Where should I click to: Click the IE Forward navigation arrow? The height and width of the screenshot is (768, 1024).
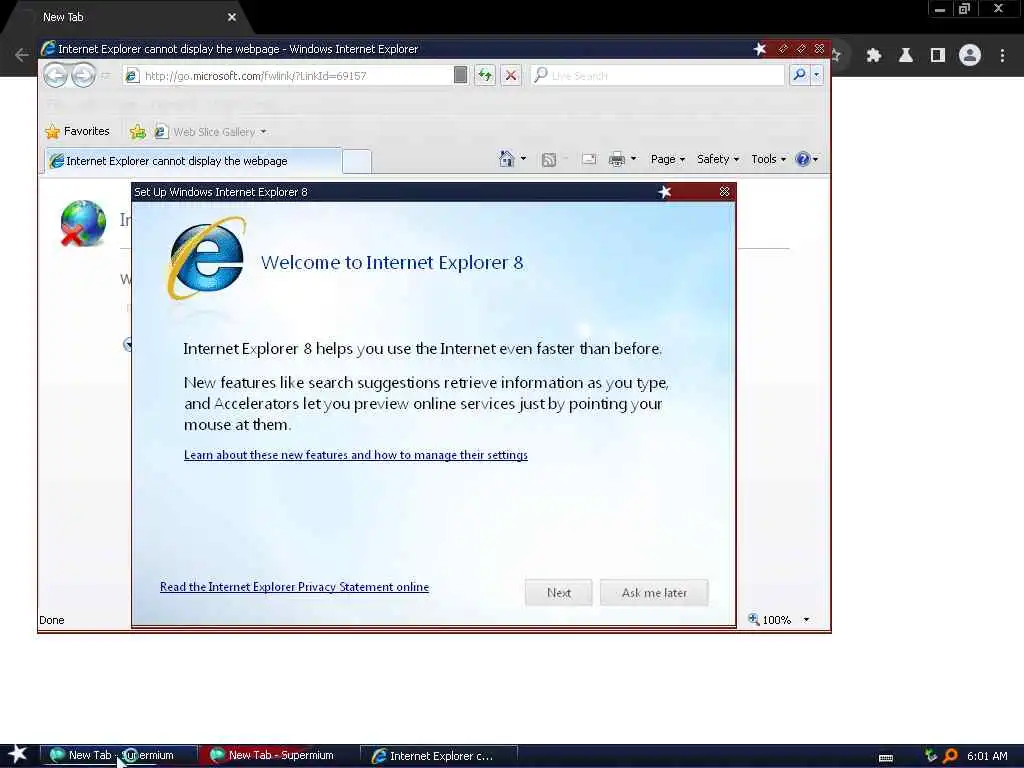(83, 75)
